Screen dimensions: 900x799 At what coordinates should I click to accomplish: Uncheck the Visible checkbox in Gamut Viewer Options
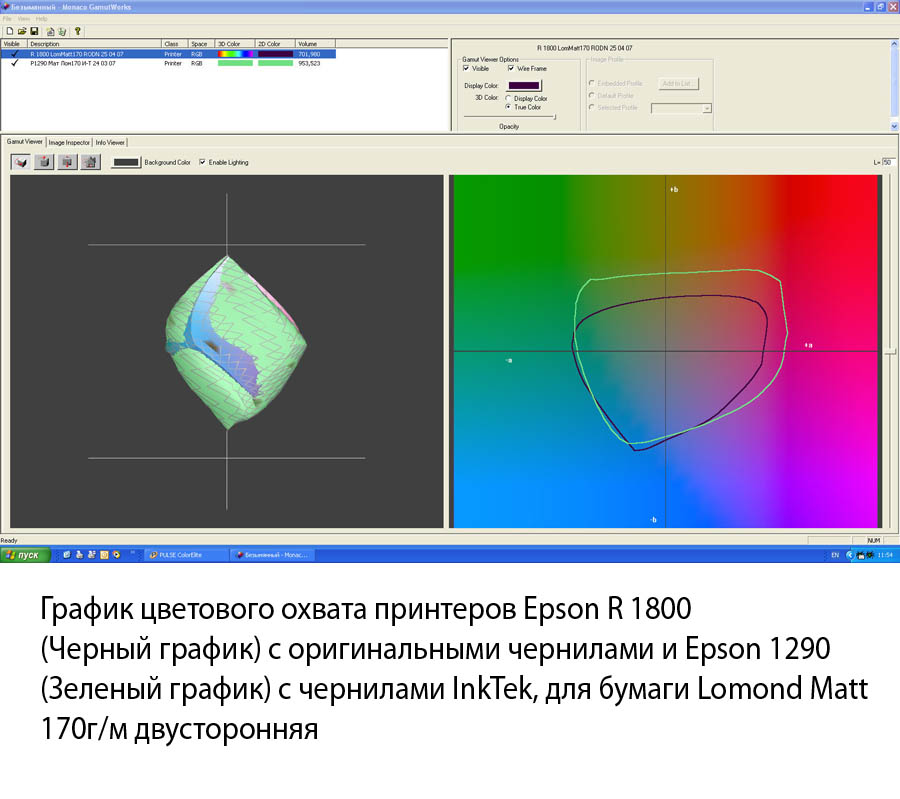click(466, 68)
